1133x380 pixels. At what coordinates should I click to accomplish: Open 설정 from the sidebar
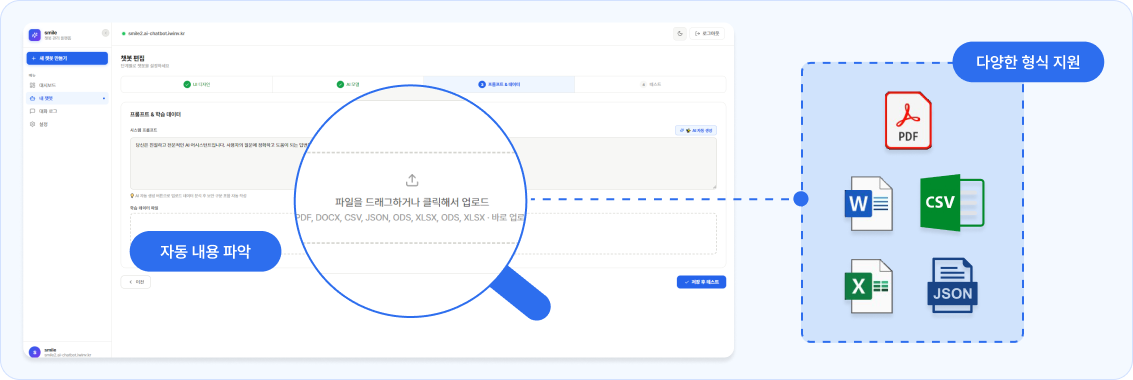67,124
